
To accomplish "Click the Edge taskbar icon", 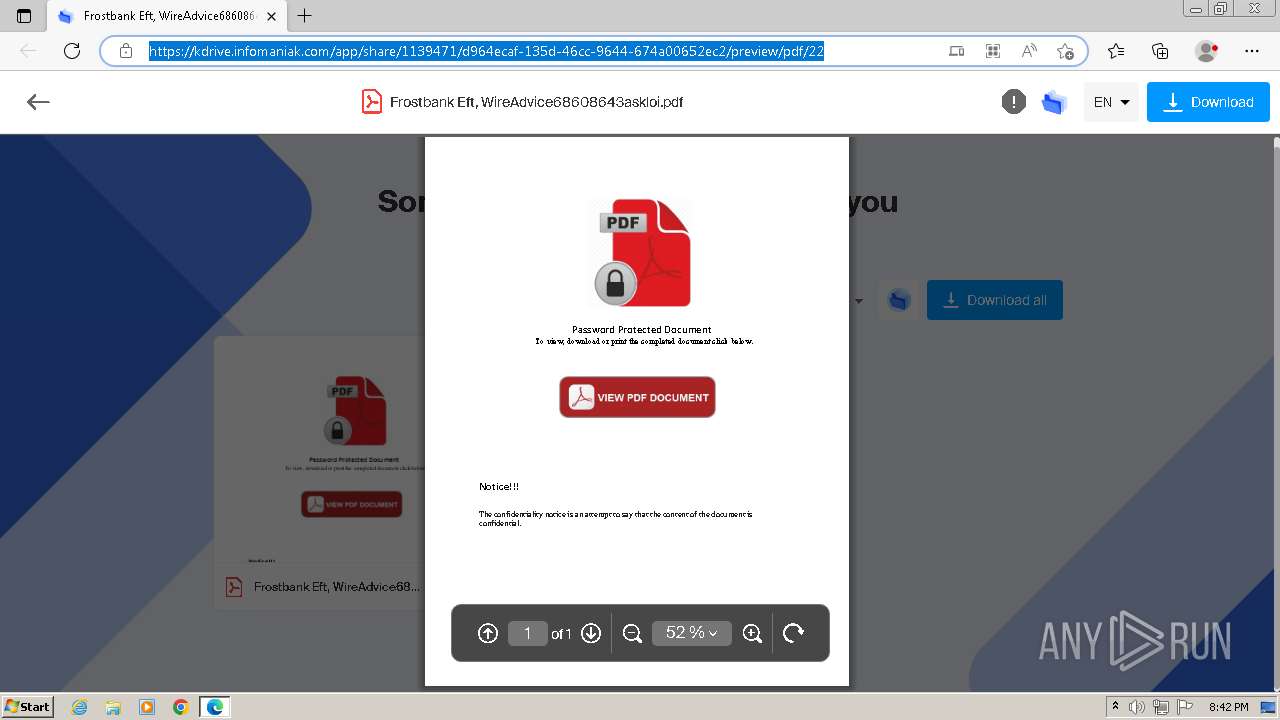I will (x=215, y=707).
